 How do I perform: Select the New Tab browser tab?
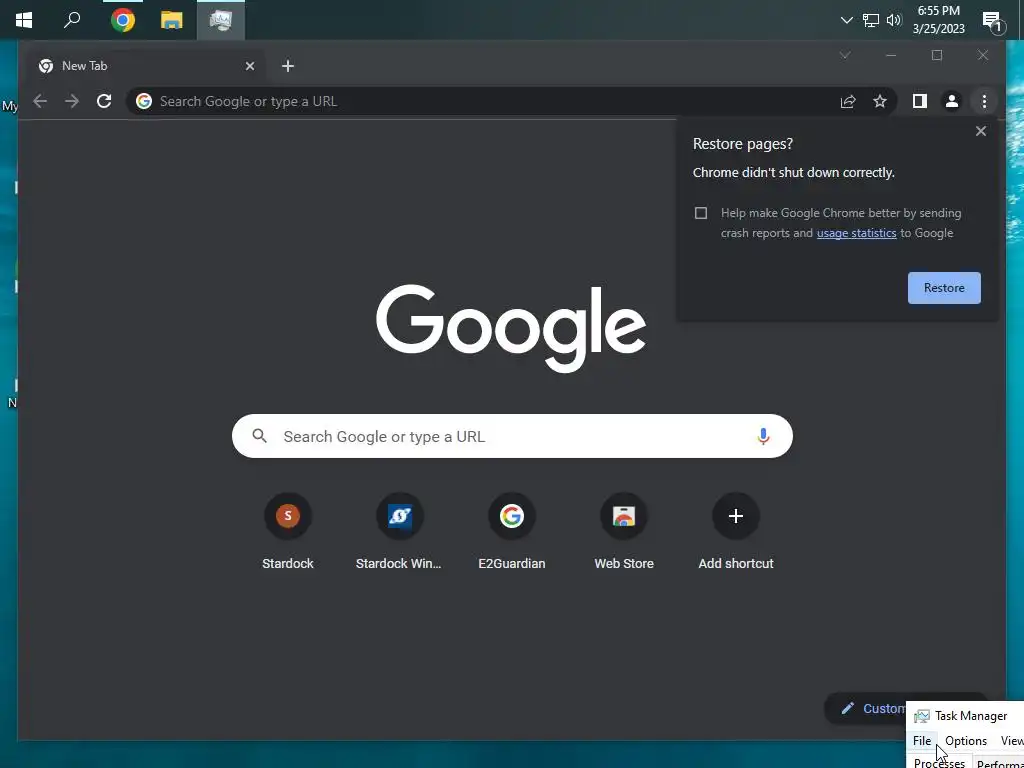[x=147, y=66]
